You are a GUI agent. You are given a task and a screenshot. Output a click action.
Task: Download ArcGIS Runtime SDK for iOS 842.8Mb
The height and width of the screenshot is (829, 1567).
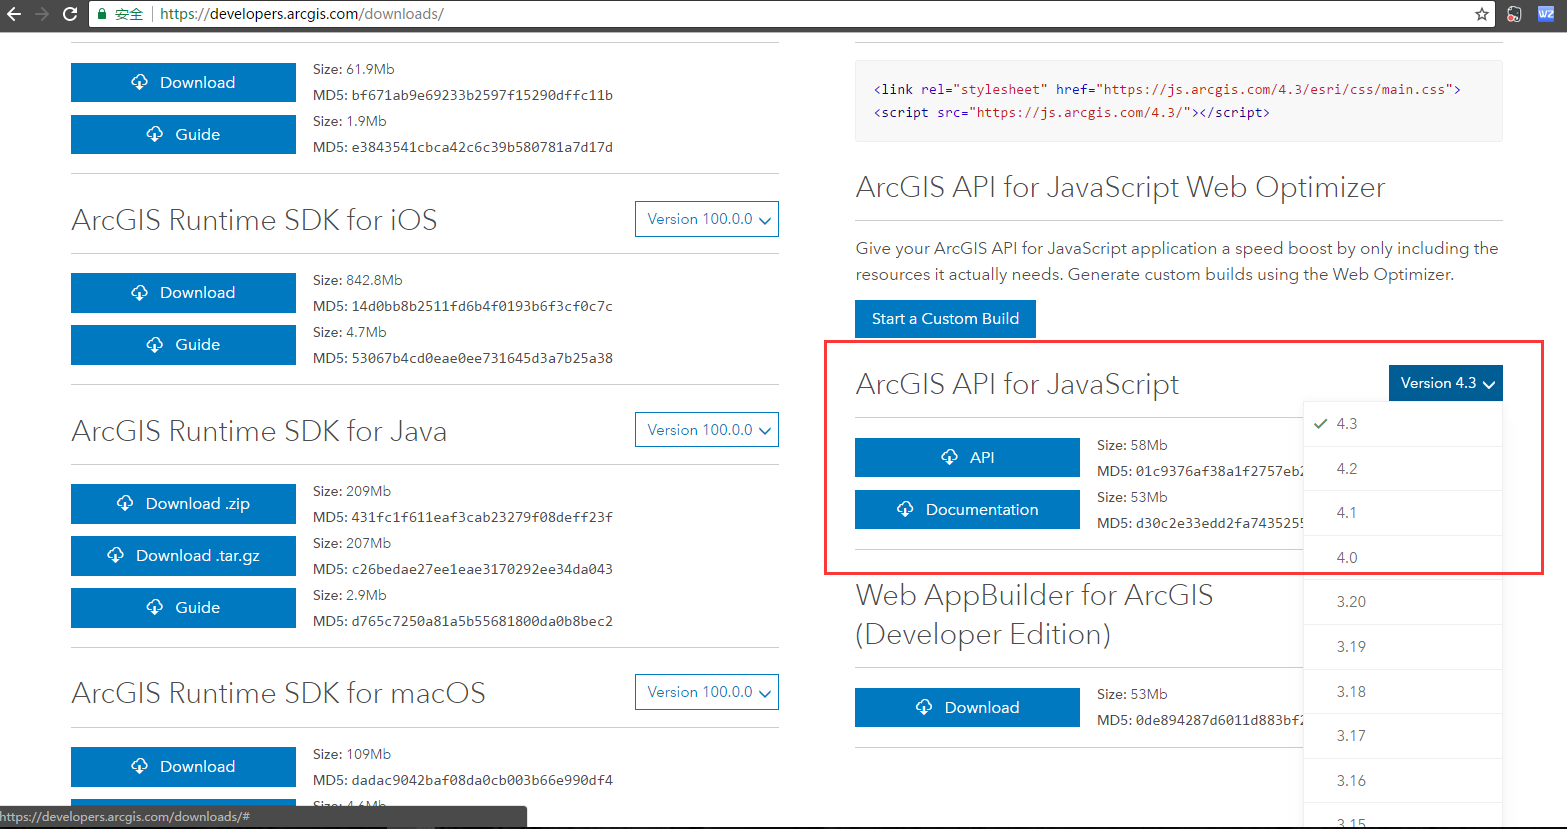click(x=183, y=292)
